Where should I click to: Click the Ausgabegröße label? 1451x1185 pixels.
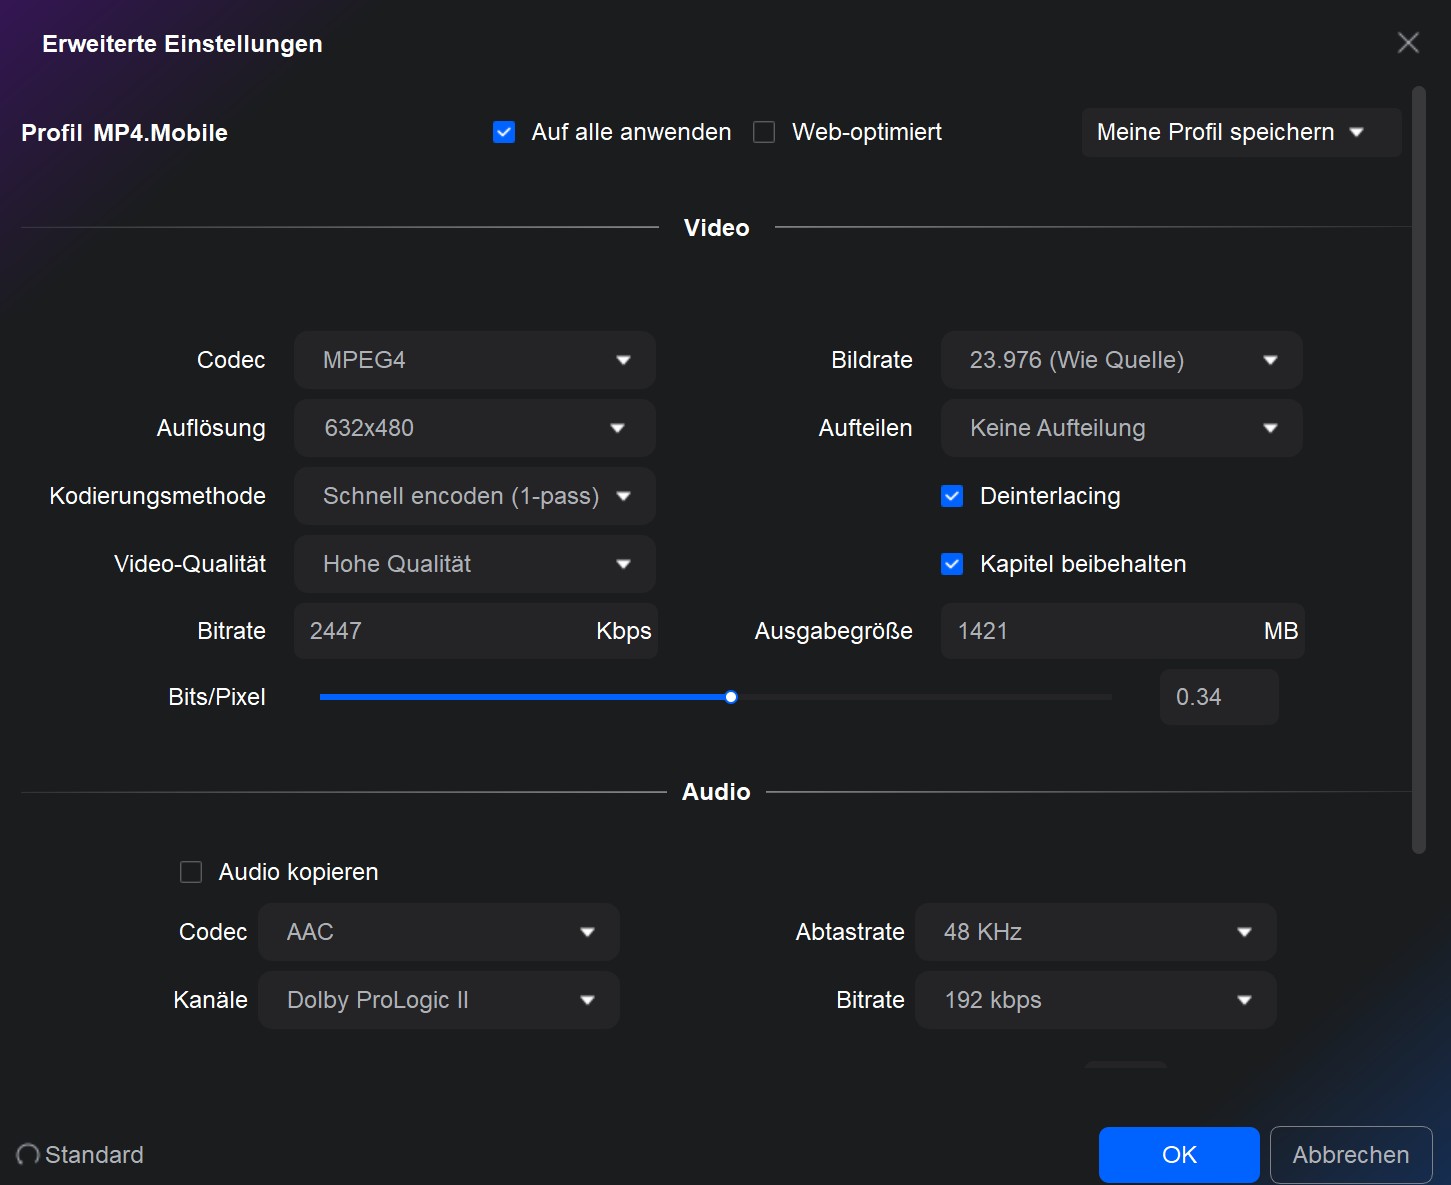click(834, 631)
